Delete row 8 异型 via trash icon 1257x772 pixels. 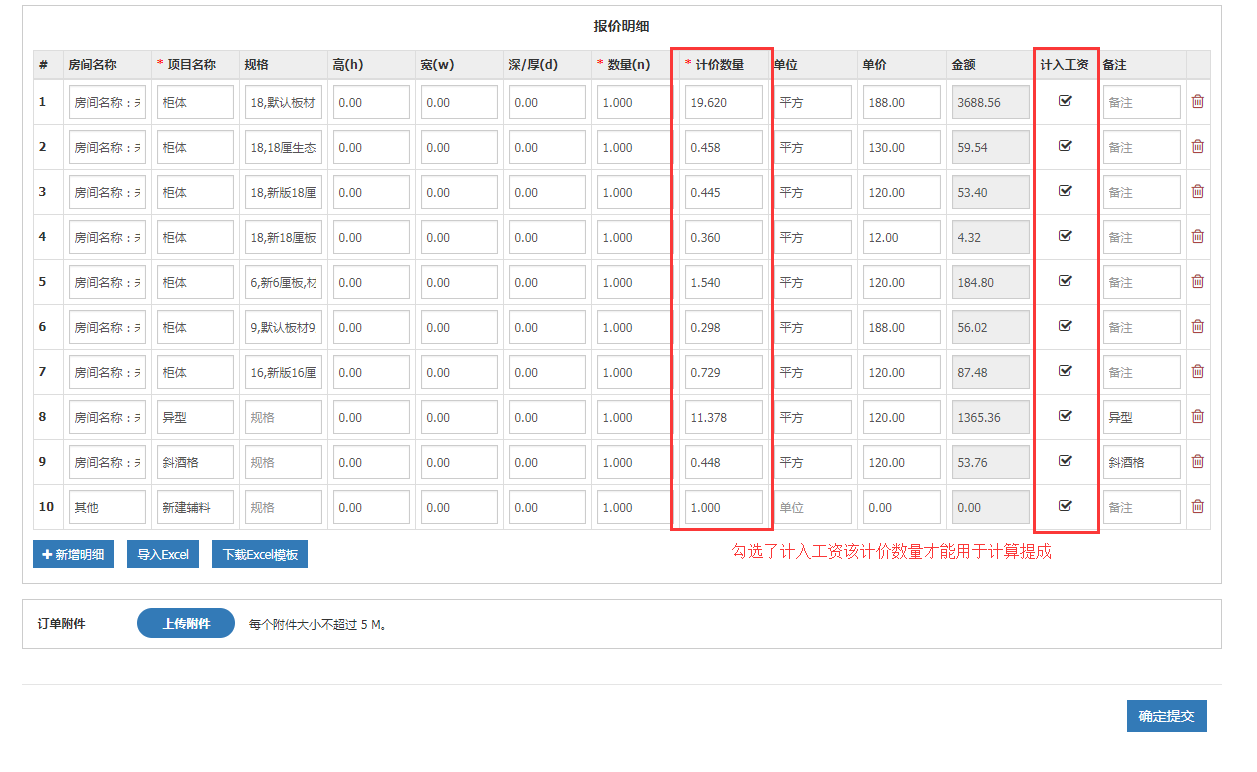click(x=1197, y=416)
